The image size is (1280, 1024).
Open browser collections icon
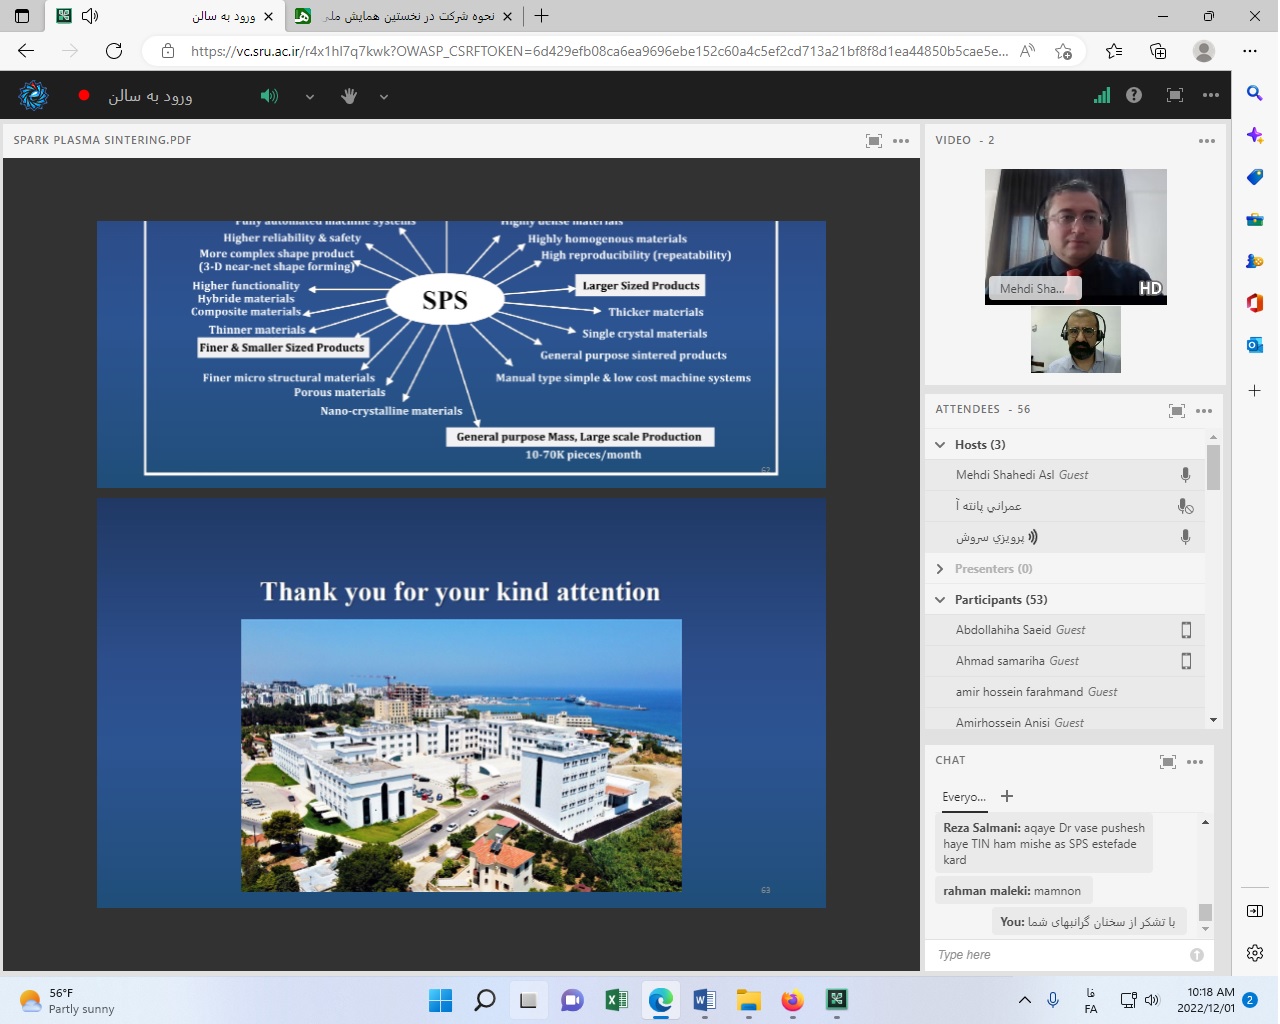pos(1158,51)
